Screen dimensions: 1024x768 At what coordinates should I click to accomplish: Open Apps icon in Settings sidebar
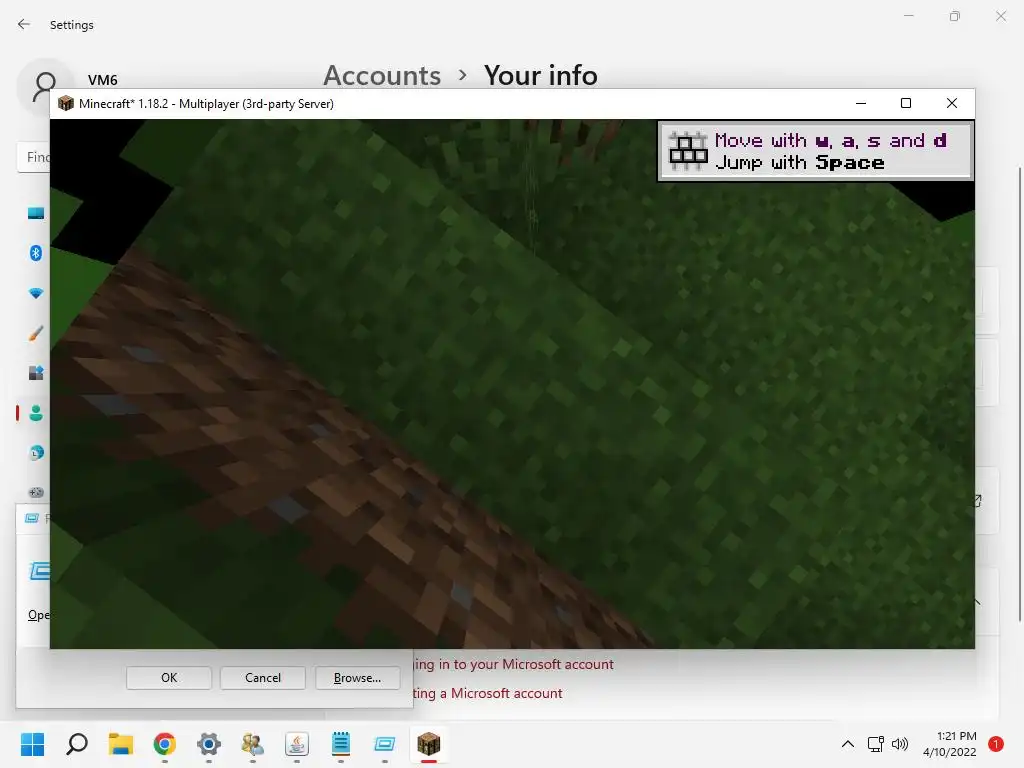pos(36,373)
